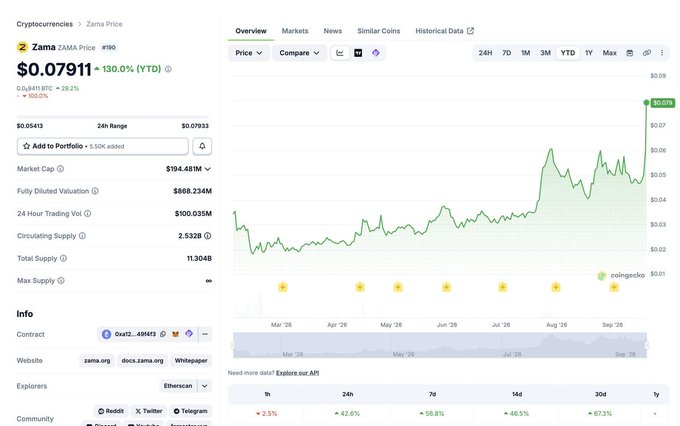Screen dimensions: 680x426
Task: Click the news marker near Sep '26
Action: pos(614,287)
